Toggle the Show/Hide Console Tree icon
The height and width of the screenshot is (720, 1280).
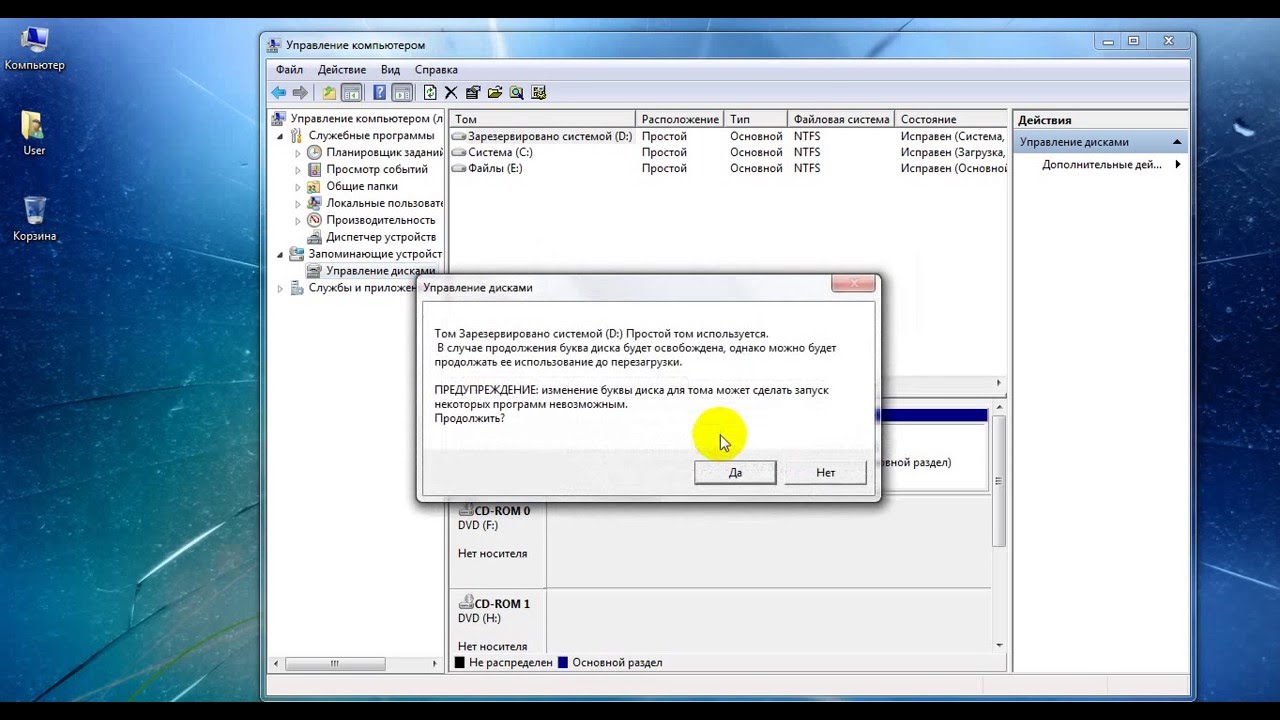pos(351,93)
